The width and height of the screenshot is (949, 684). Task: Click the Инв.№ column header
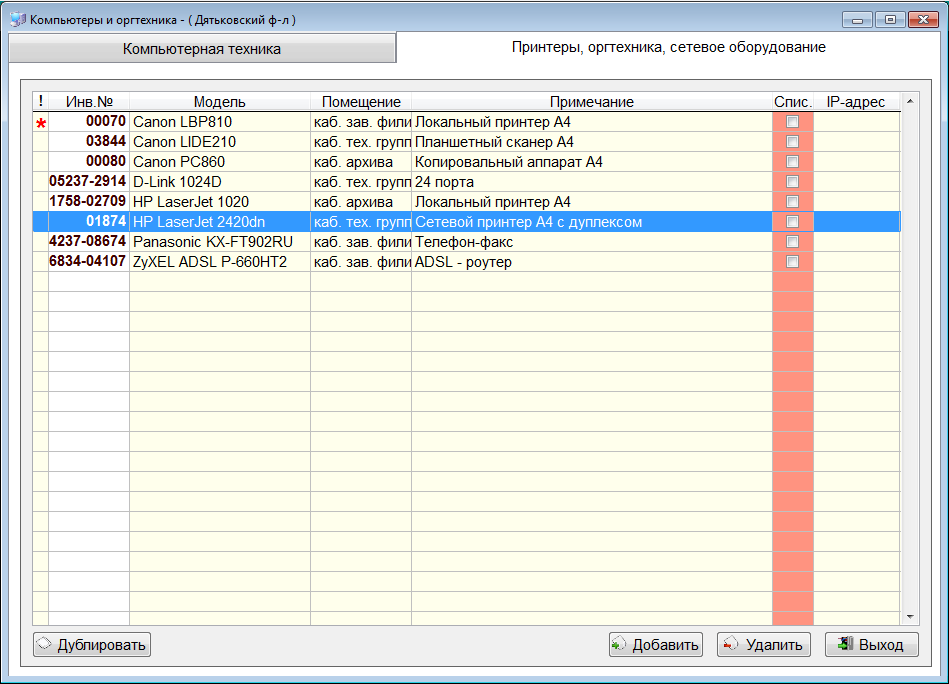89,102
